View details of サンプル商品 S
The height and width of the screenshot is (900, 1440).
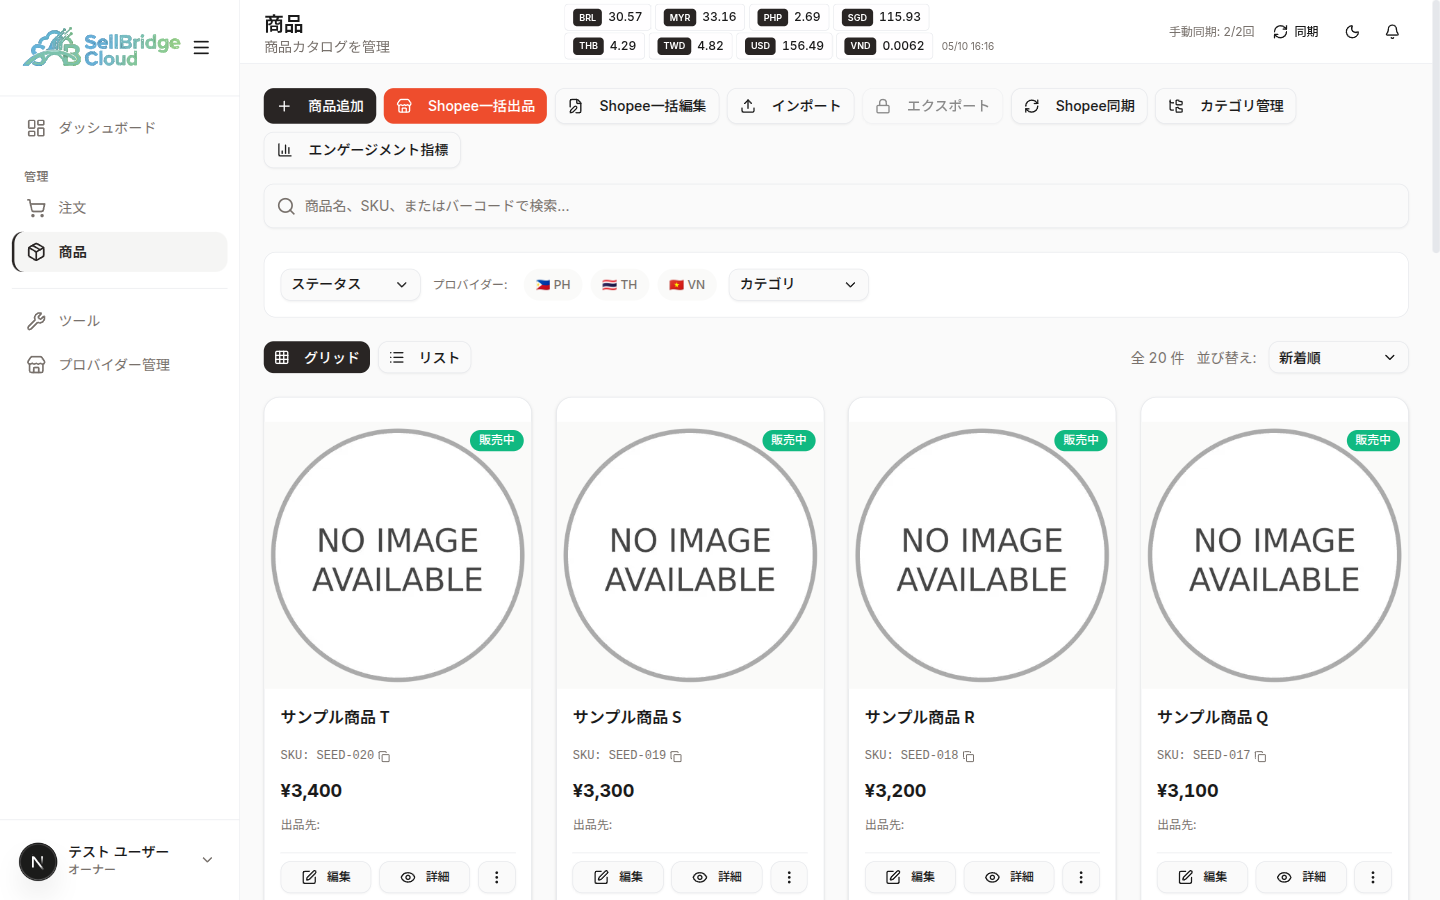[716, 877]
